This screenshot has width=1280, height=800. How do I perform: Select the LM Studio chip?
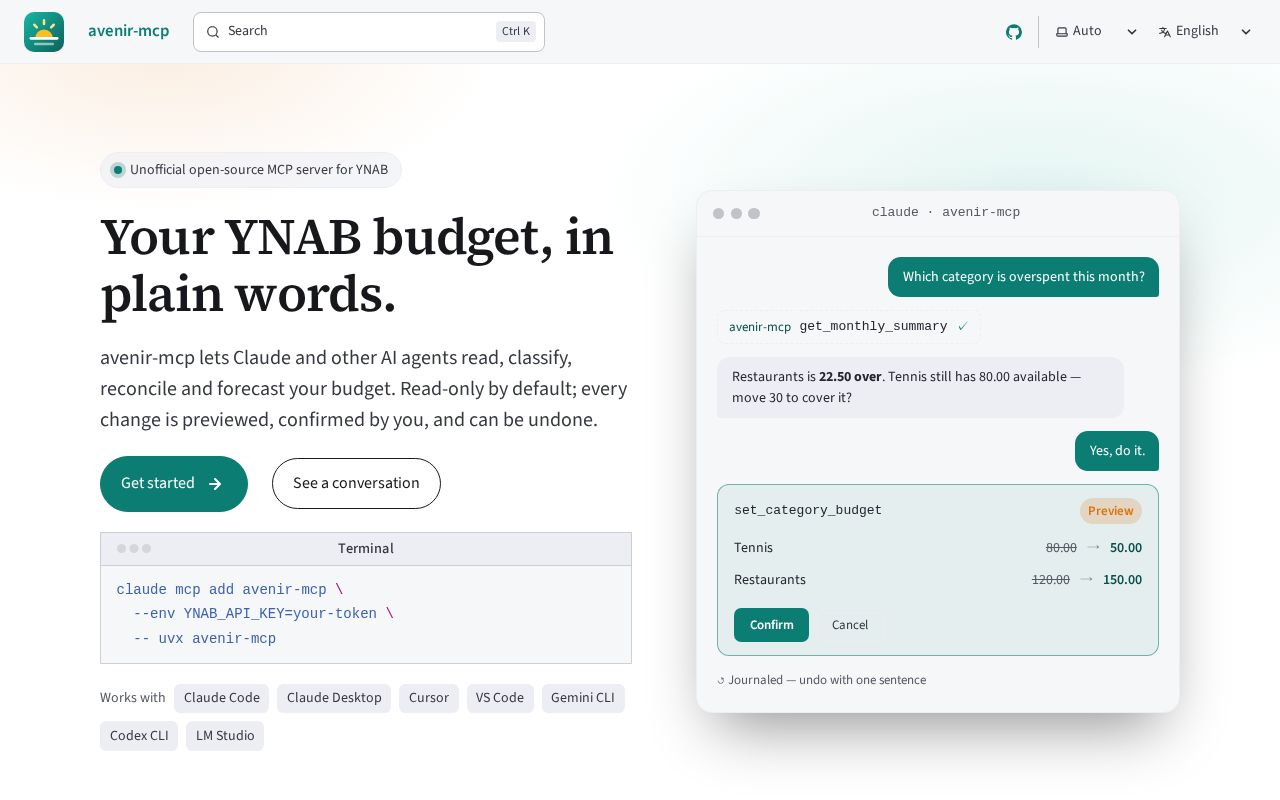225,736
